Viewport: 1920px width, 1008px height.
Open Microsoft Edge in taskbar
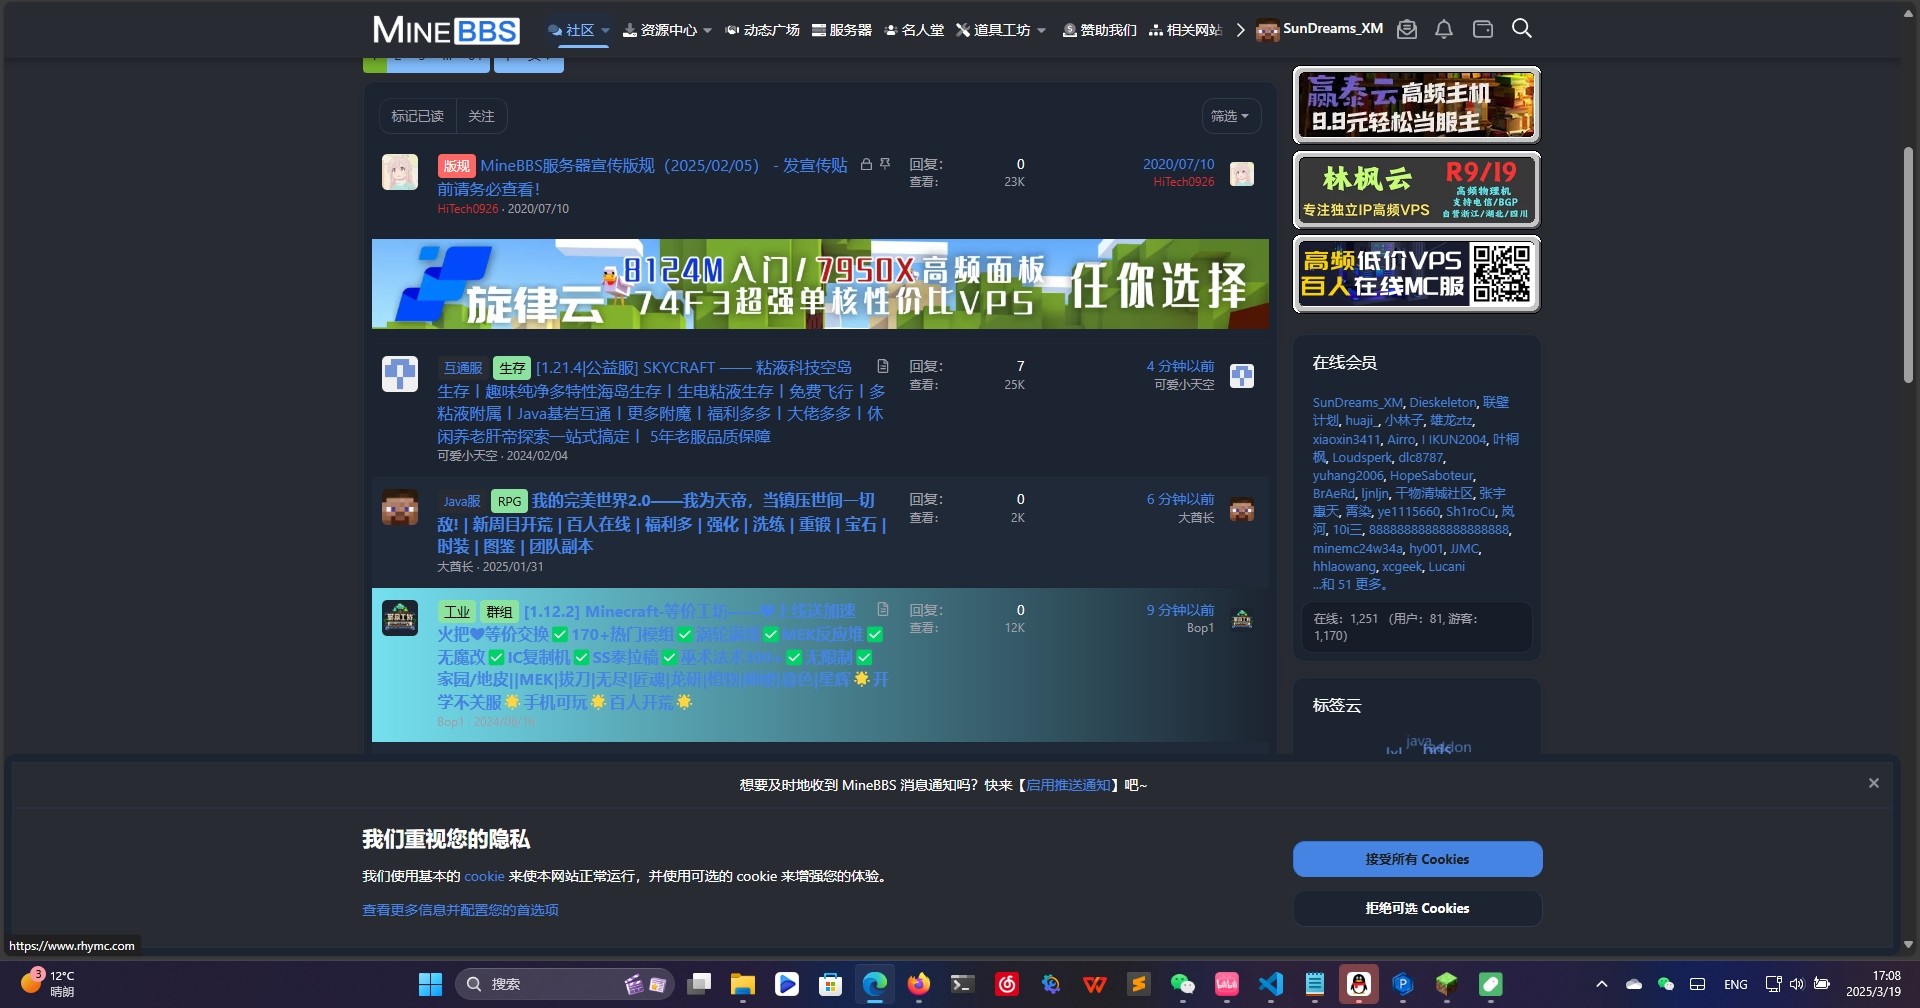coord(875,984)
